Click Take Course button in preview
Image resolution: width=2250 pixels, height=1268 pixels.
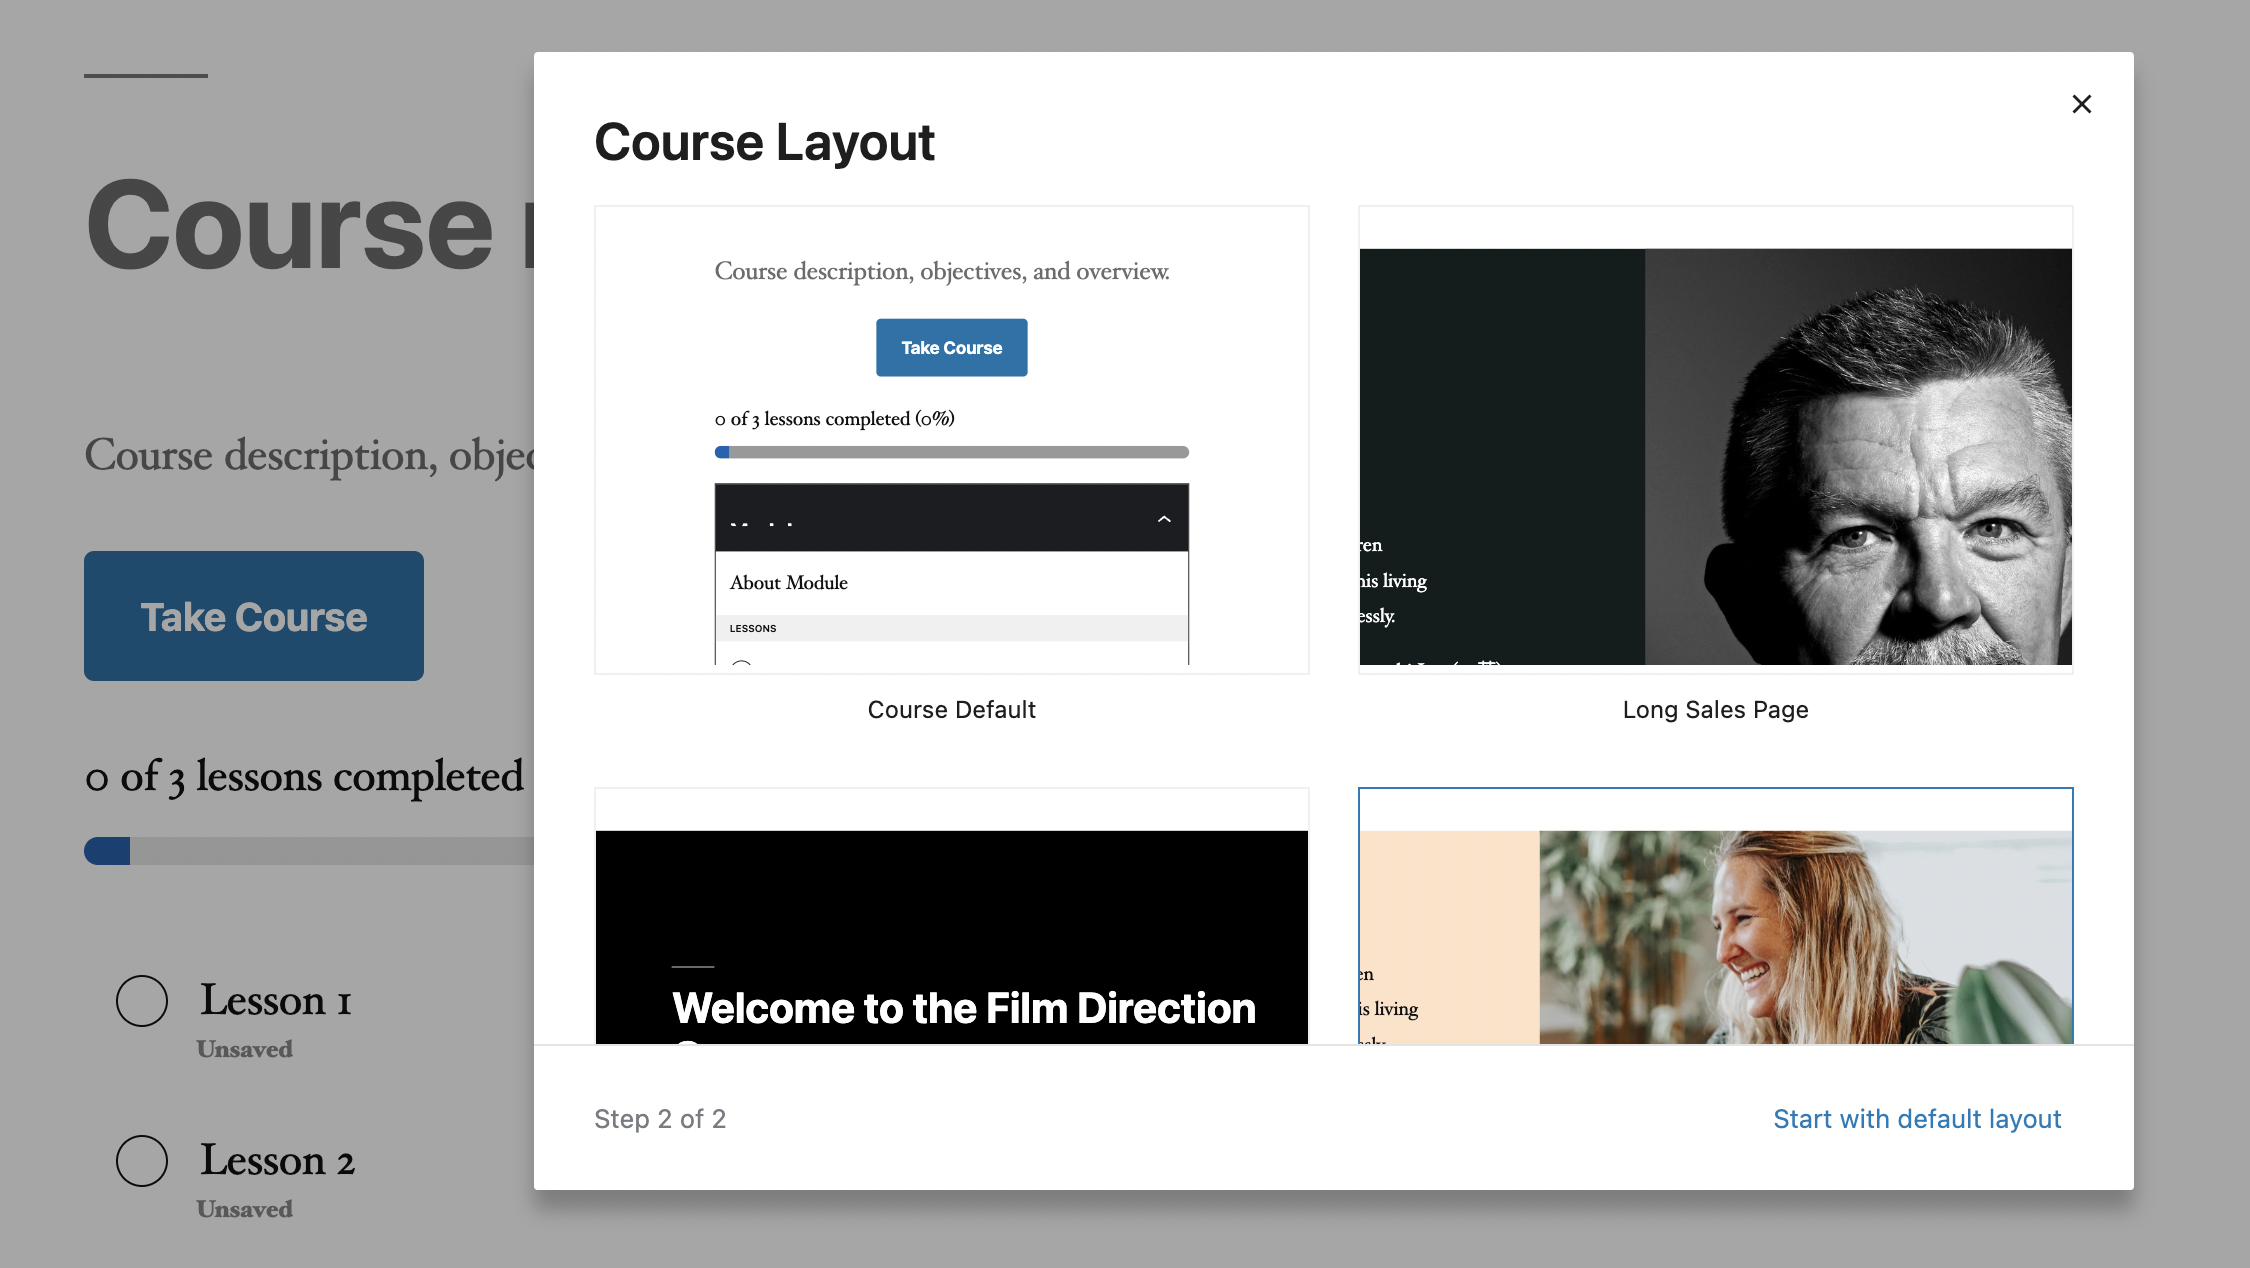point(951,348)
